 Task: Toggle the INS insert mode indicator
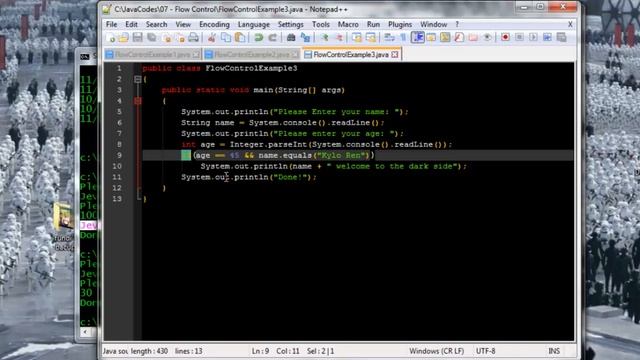coord(554,351)
